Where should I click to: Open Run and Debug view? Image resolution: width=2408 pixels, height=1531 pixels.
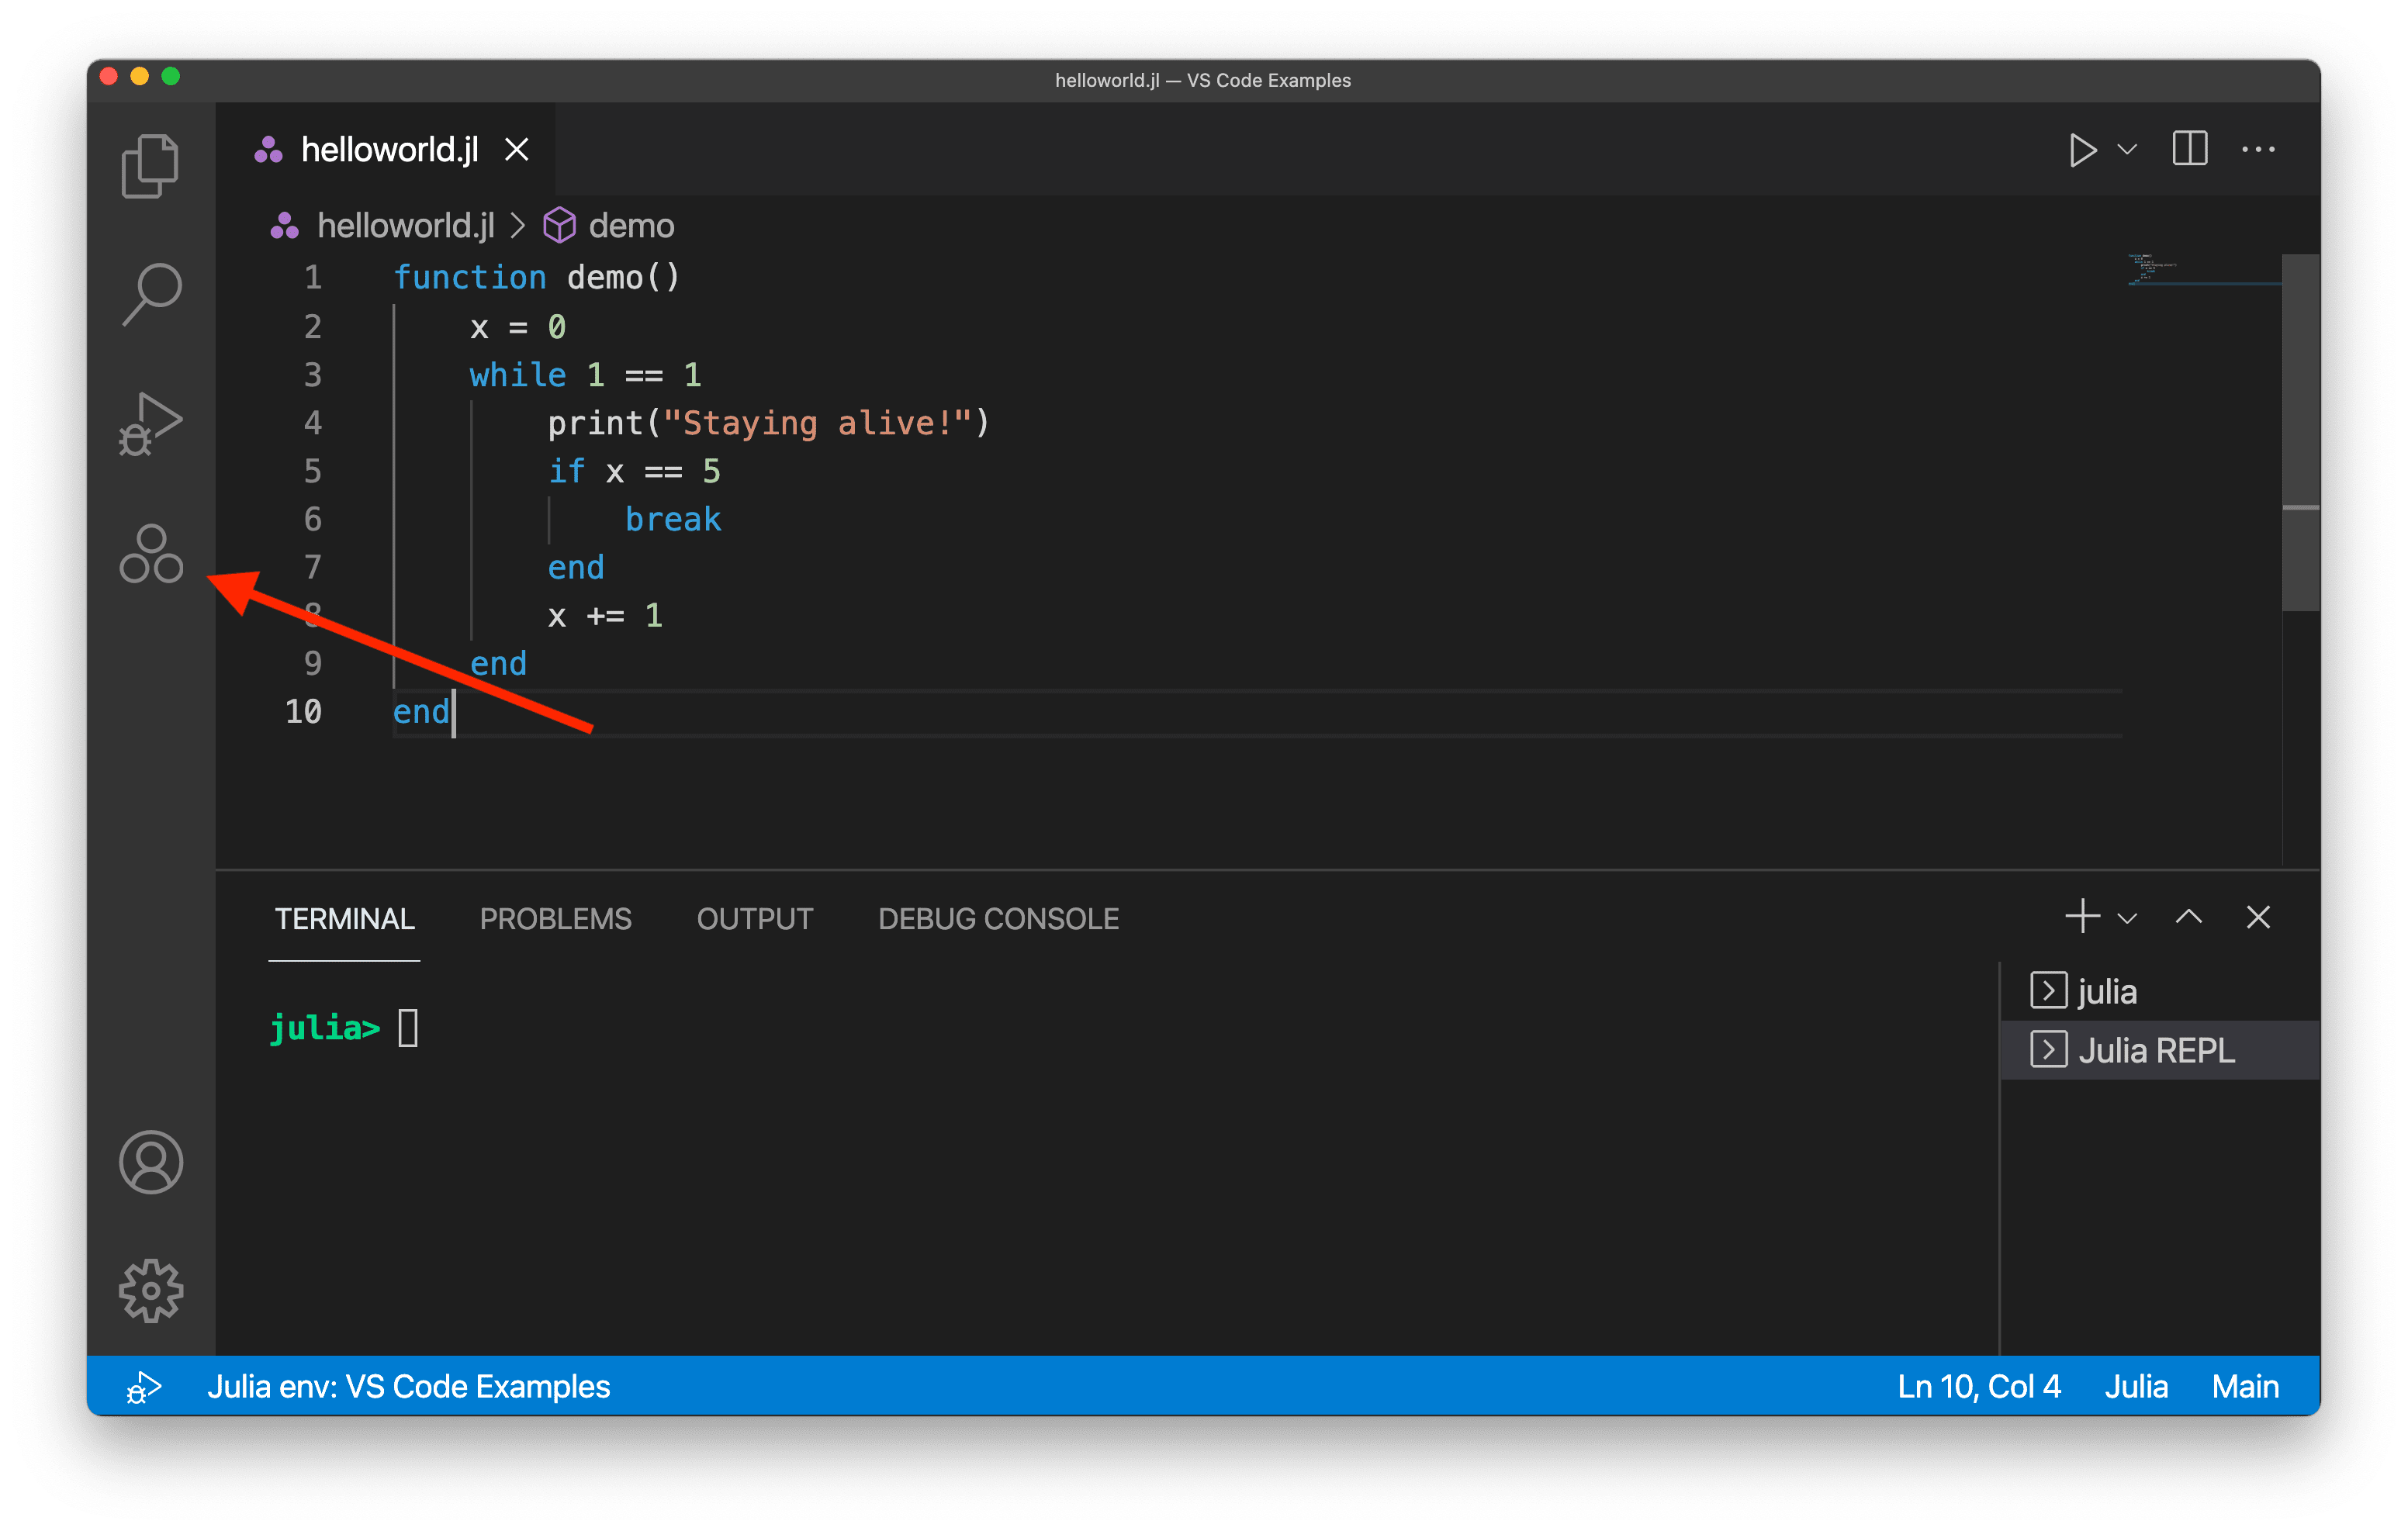click(151, 423)
